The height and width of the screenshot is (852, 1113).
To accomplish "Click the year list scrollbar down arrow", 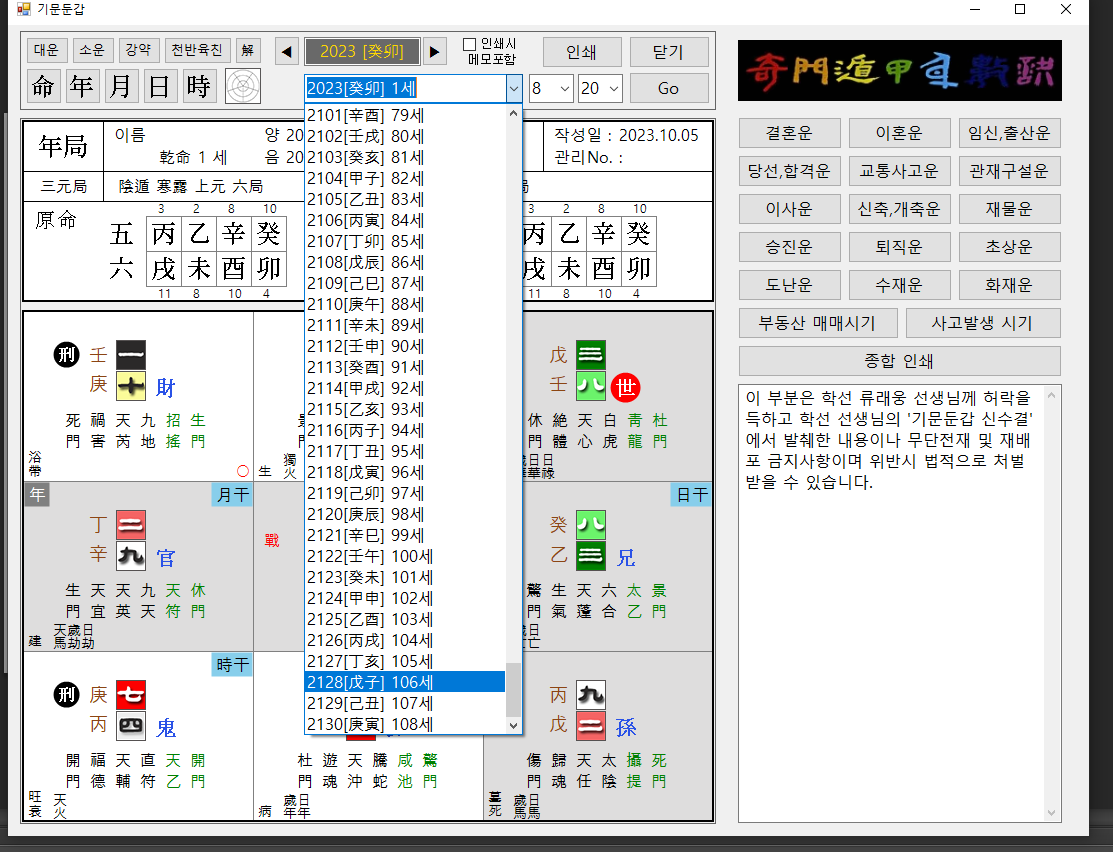I will pyautogui.click(x=513, y=725).
